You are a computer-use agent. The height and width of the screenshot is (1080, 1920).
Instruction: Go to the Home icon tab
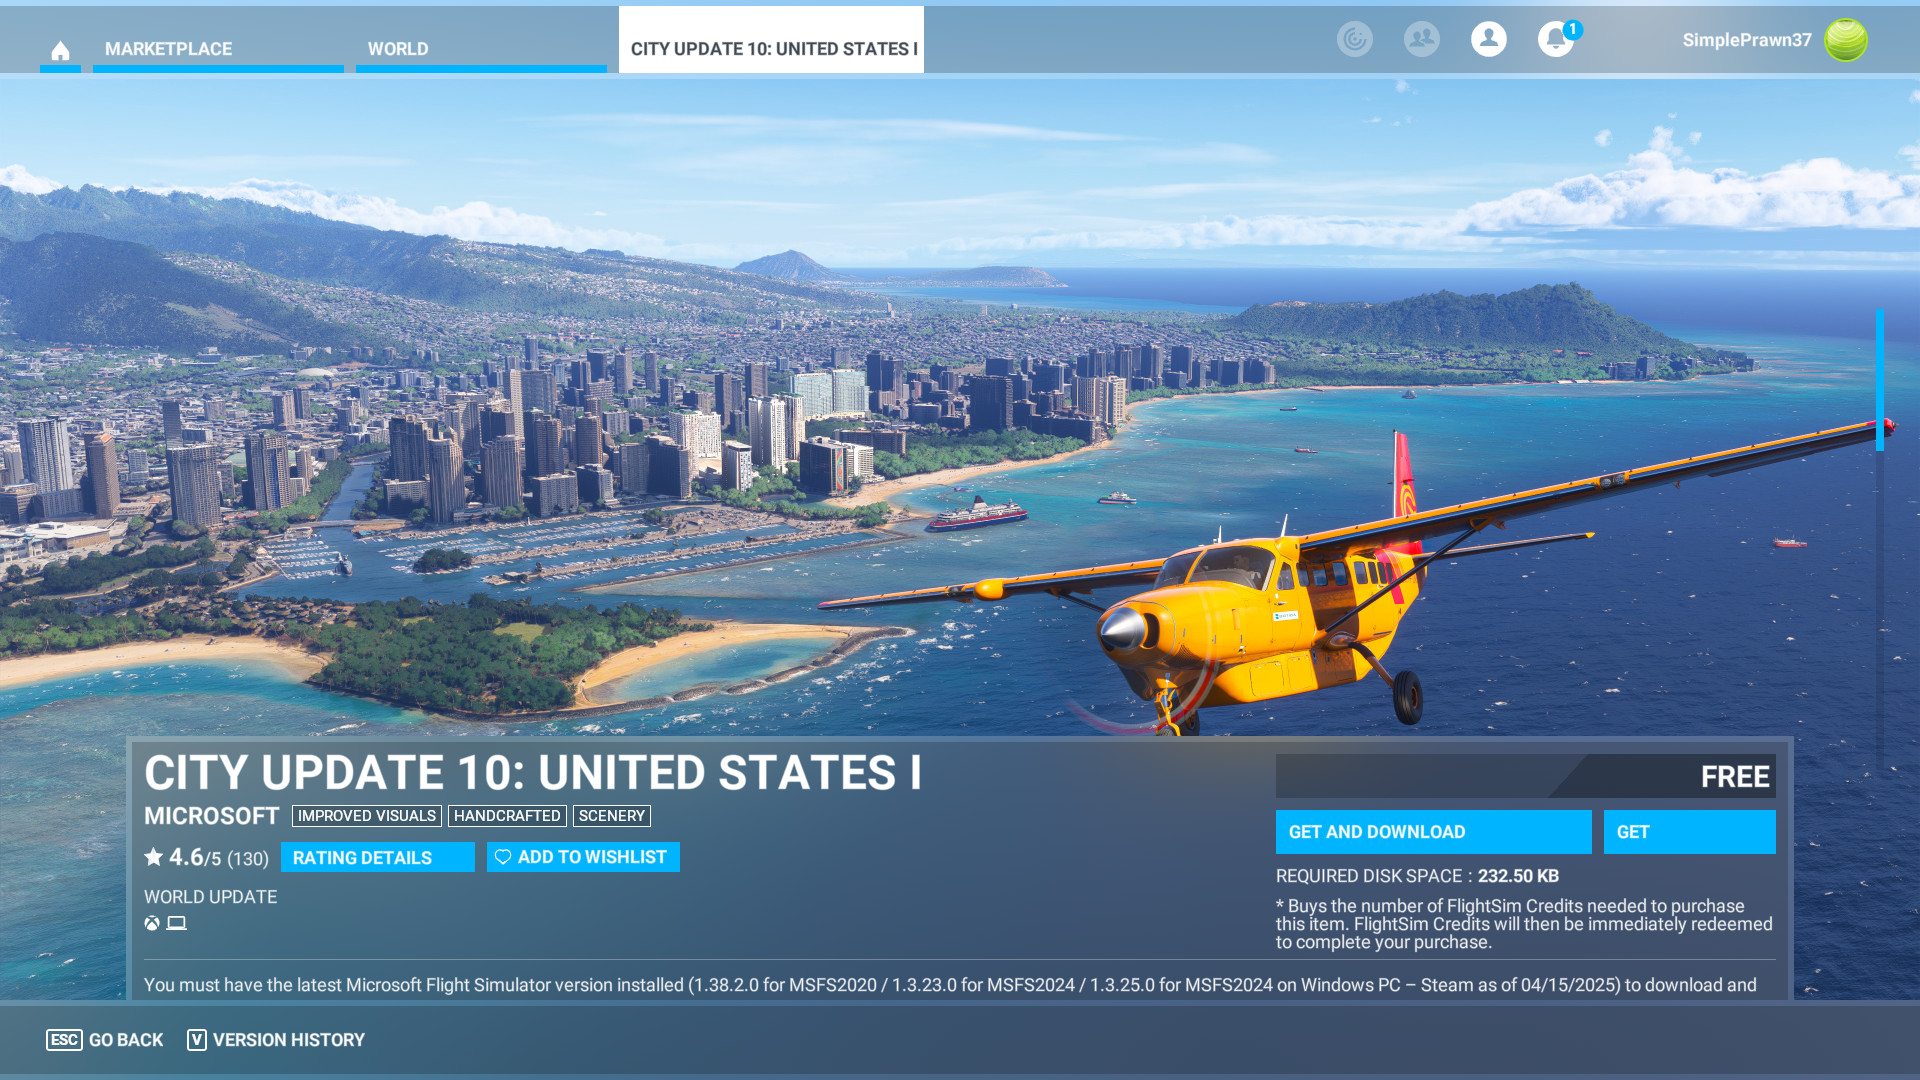coord(60,49)
